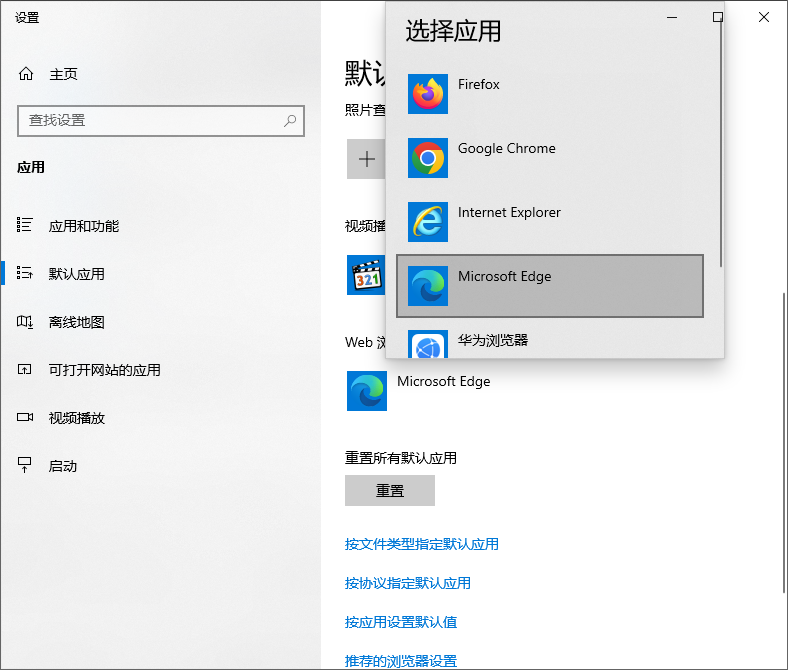The width and height of the screenshot is (788, 670).
Task: Open the 推荐的浏览器设置 link
Action: [401, 661]
